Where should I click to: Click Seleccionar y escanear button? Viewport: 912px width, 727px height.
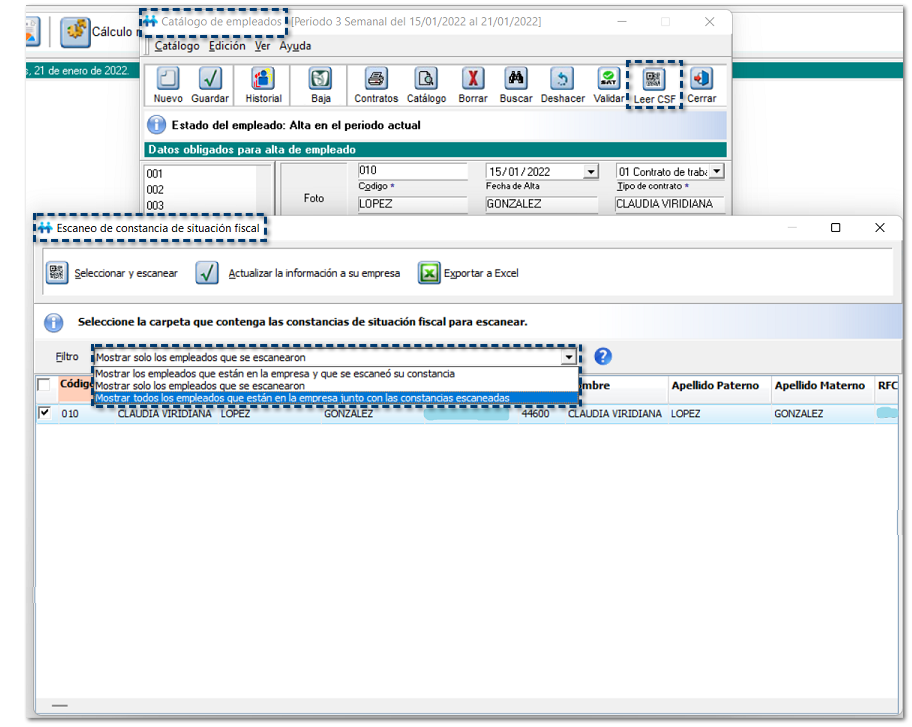pos(113,273)
